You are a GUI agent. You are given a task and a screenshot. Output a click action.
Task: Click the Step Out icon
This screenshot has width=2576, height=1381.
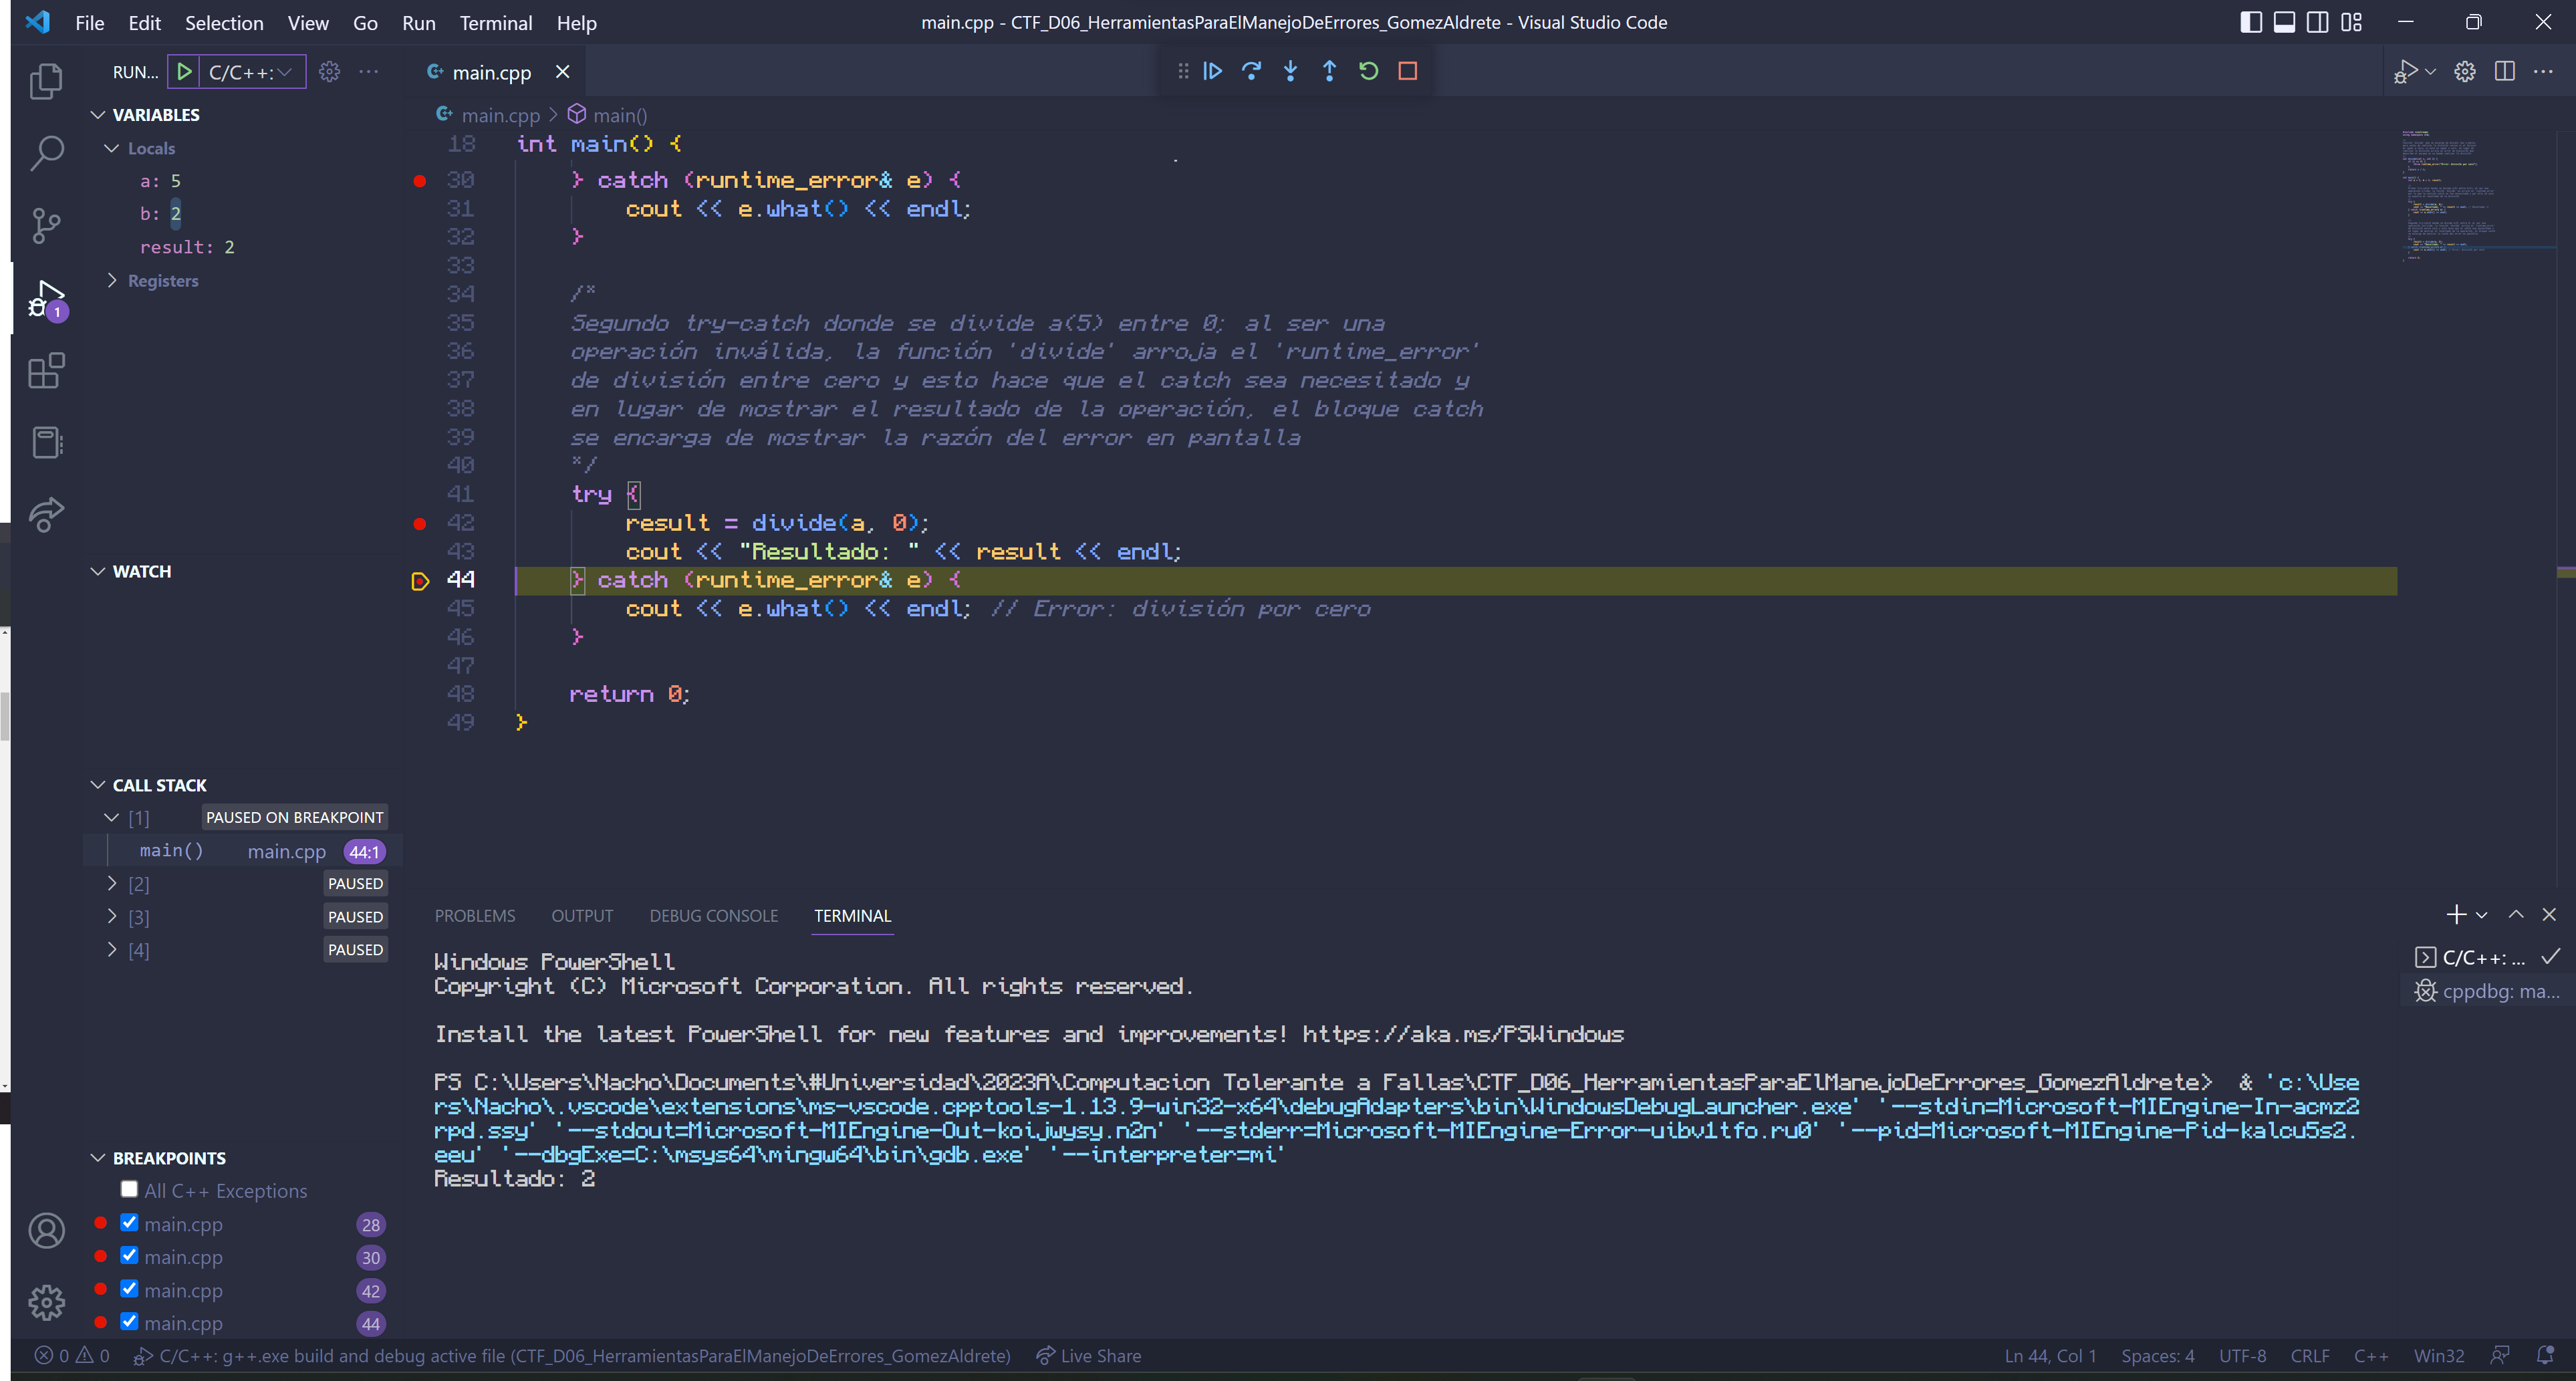point(1330,71)
